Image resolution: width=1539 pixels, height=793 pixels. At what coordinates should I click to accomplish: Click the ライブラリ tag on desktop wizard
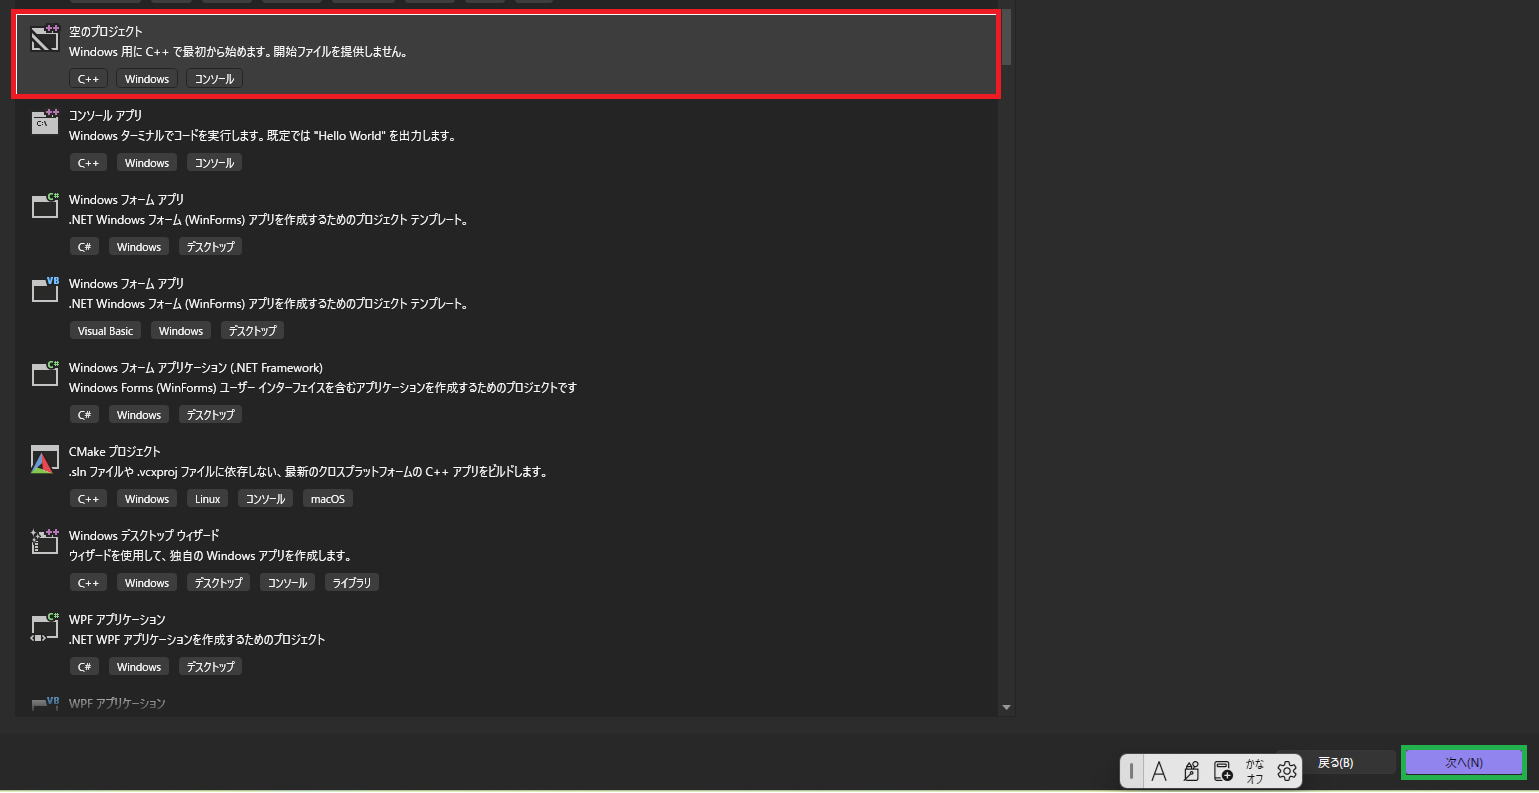click(351, 583)
